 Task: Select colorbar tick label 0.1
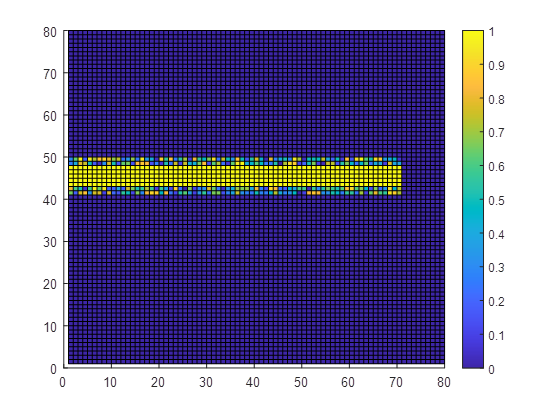pos(496,335)
